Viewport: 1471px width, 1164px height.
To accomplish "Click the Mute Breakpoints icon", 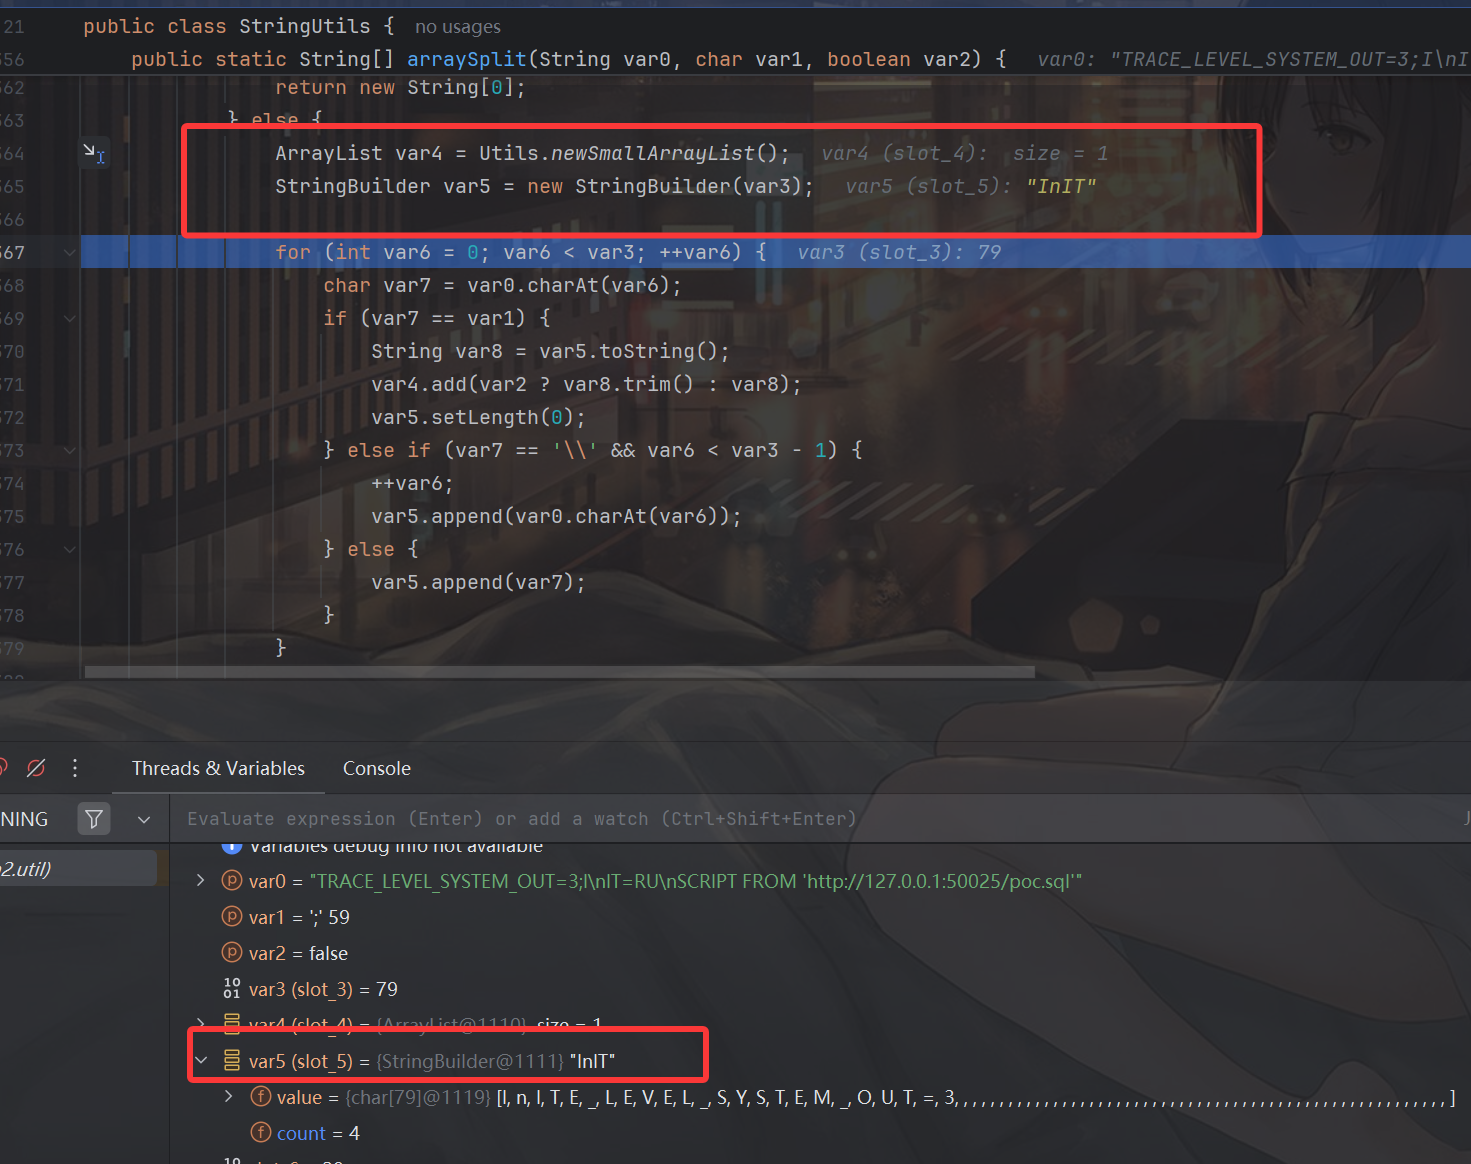I will 36,768.
